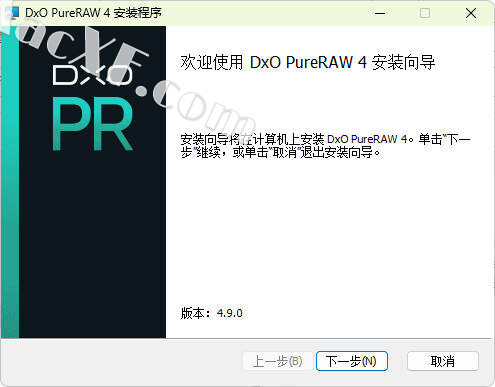Click the version text 4.9.0
This screenshot has height=387, width=495.
click(x=230, y=313)
